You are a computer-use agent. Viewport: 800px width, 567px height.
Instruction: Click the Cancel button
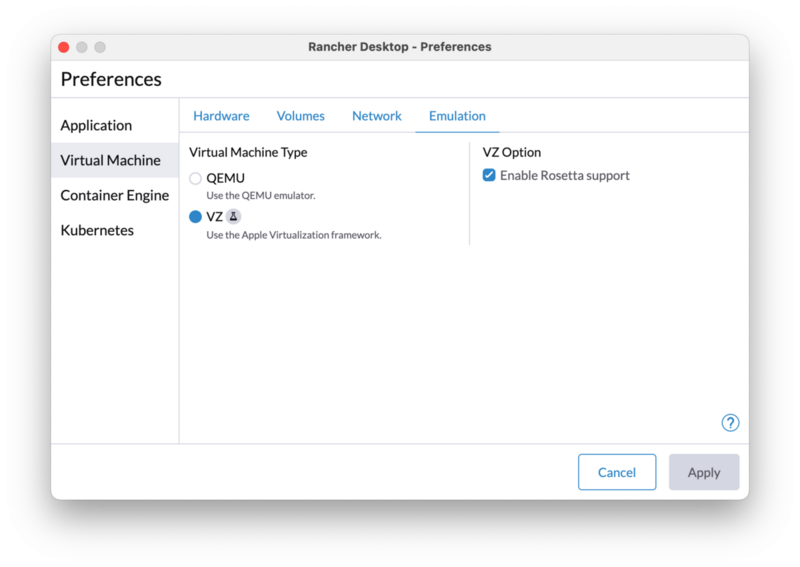tap(617, 472)
